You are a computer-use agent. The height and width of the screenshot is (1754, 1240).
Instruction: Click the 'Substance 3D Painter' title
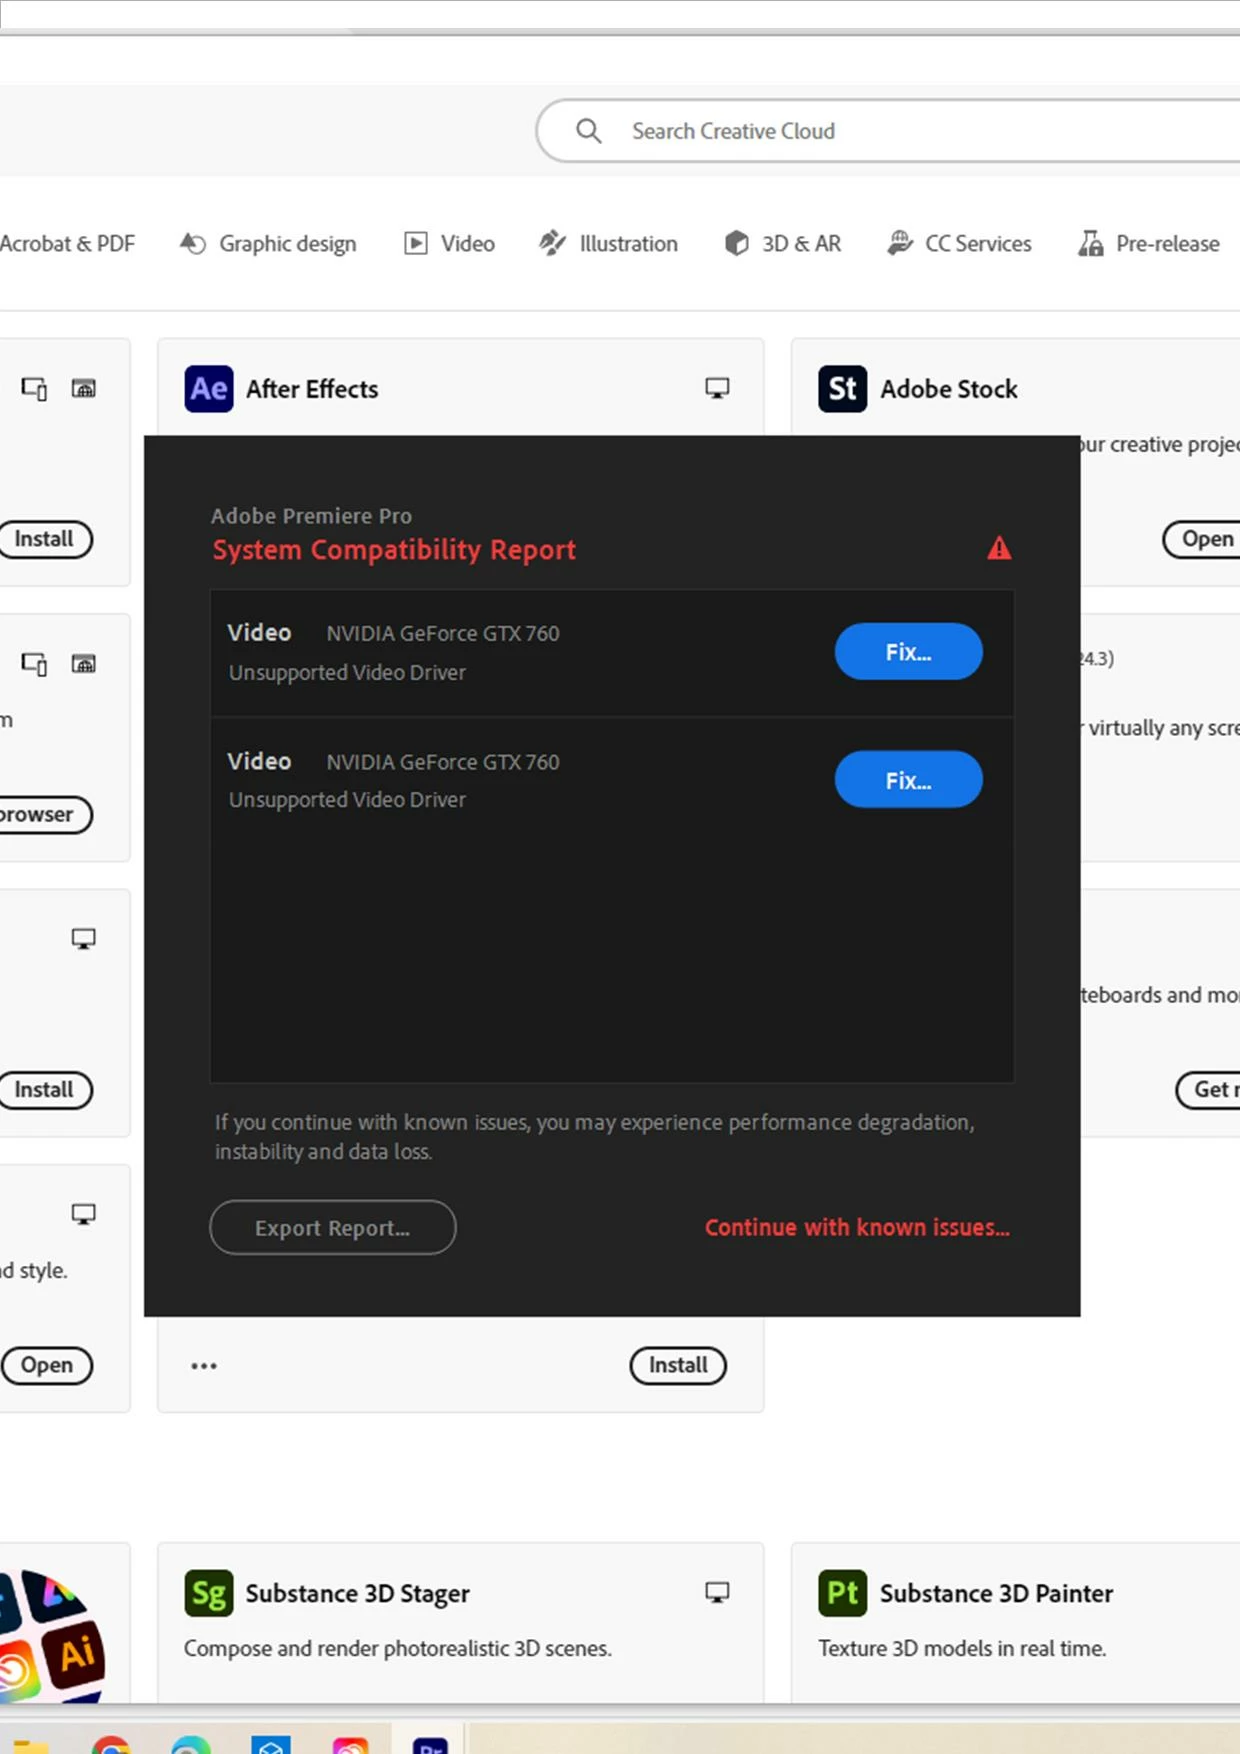(996, 1593)
